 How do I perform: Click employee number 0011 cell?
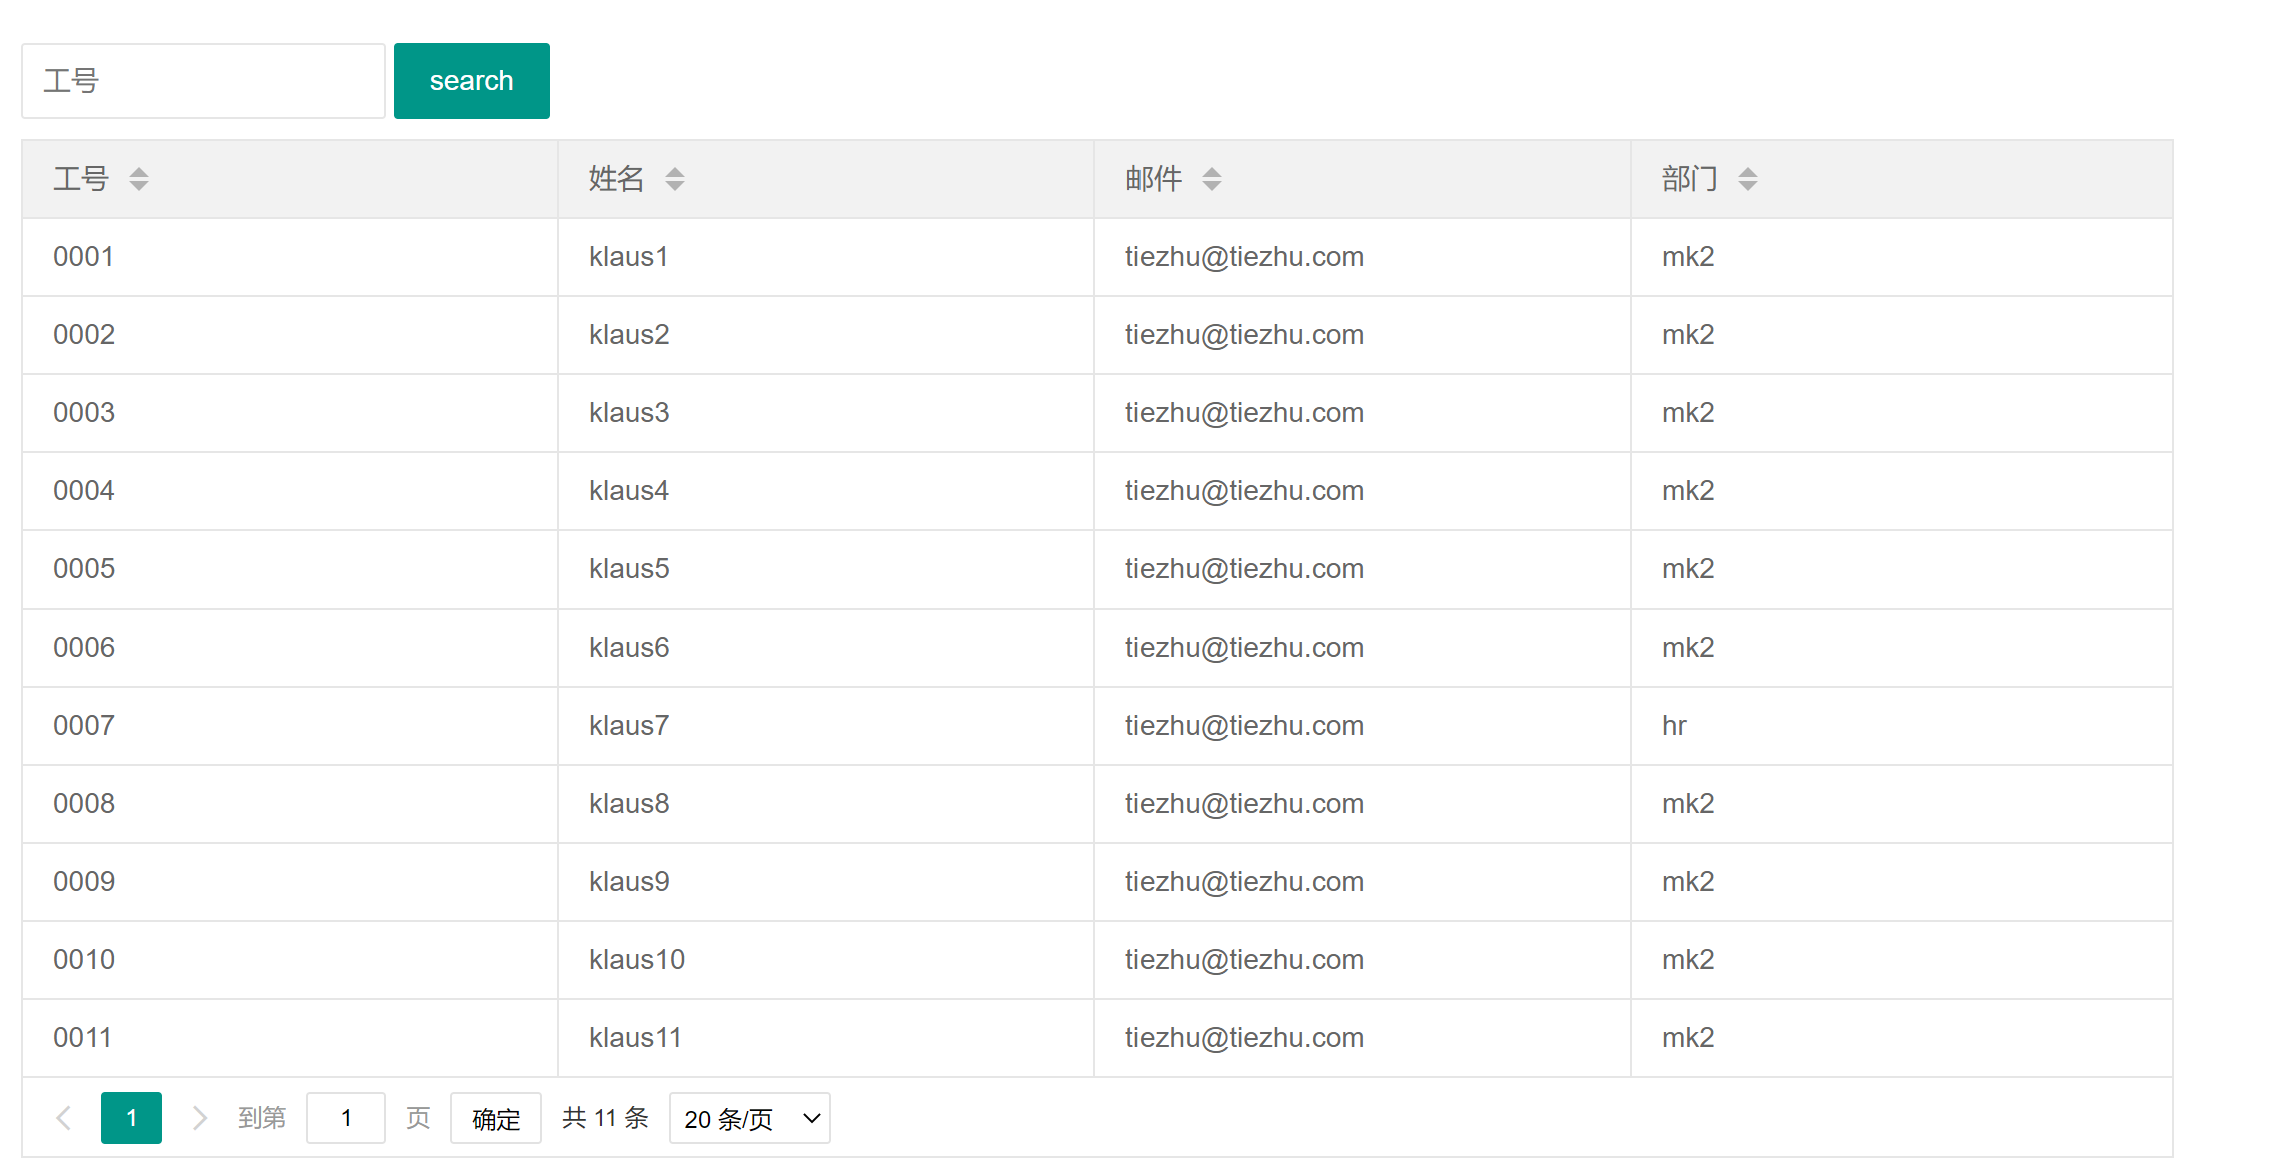click(x=82, y=1038)
